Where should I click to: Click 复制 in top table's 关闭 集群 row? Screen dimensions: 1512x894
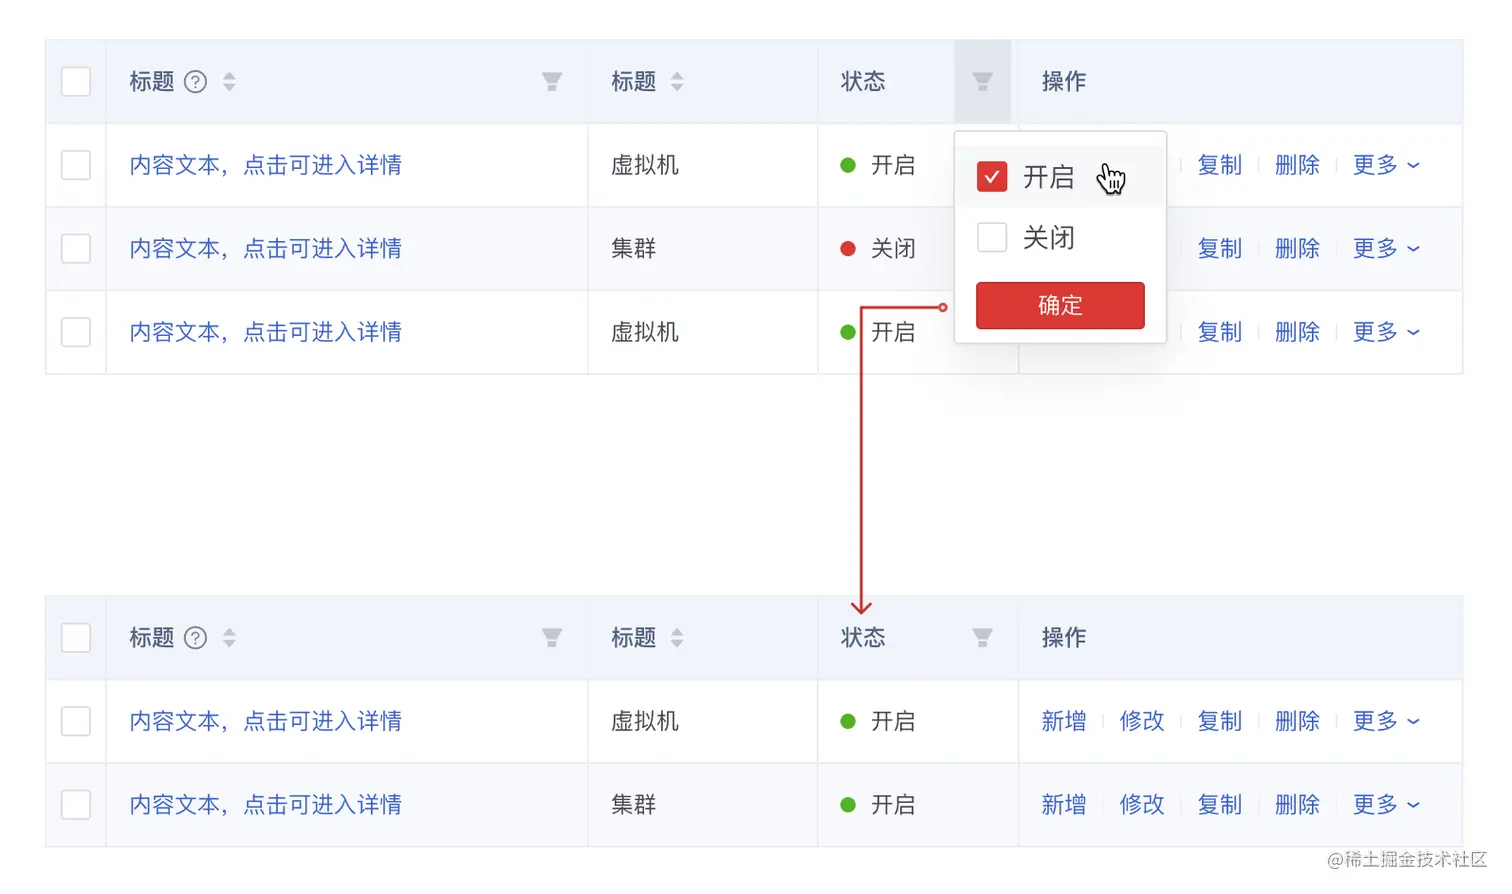pyautogui.click(x=1220, y=248)
